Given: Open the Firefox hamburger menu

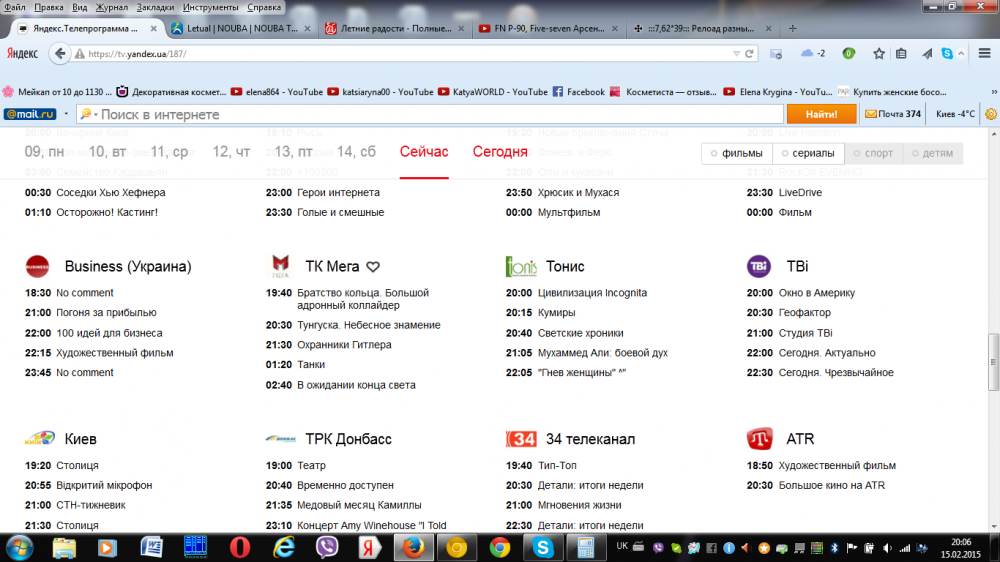Looking at the screenshot, I should [x=984, y=53].
